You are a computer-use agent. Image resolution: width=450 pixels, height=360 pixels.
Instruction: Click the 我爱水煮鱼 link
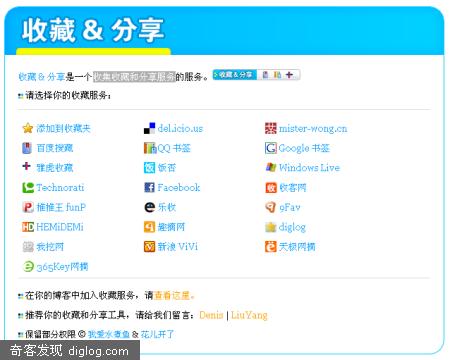(109, 334)
